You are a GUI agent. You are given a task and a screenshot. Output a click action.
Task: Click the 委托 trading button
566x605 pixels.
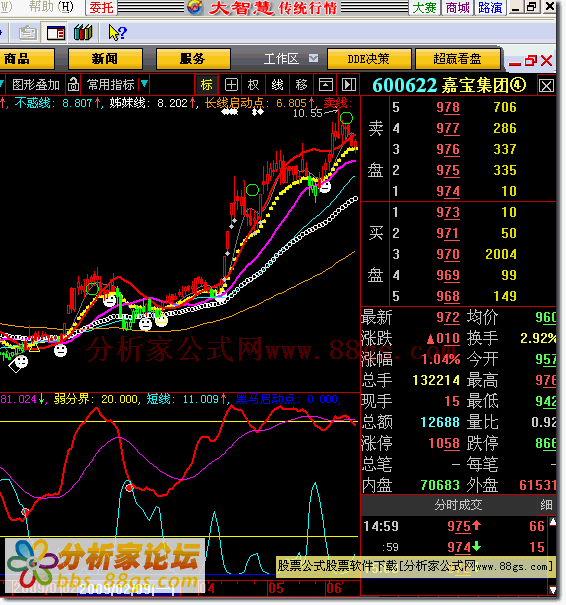101,7
